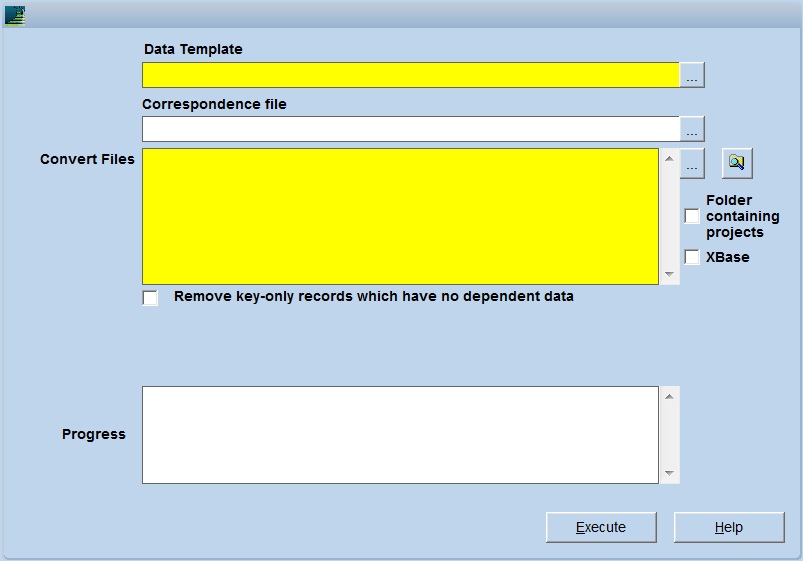This screenshot has width=803, height=561.
Task: Click the Data Template label
Action: click(x=193, y=49)
